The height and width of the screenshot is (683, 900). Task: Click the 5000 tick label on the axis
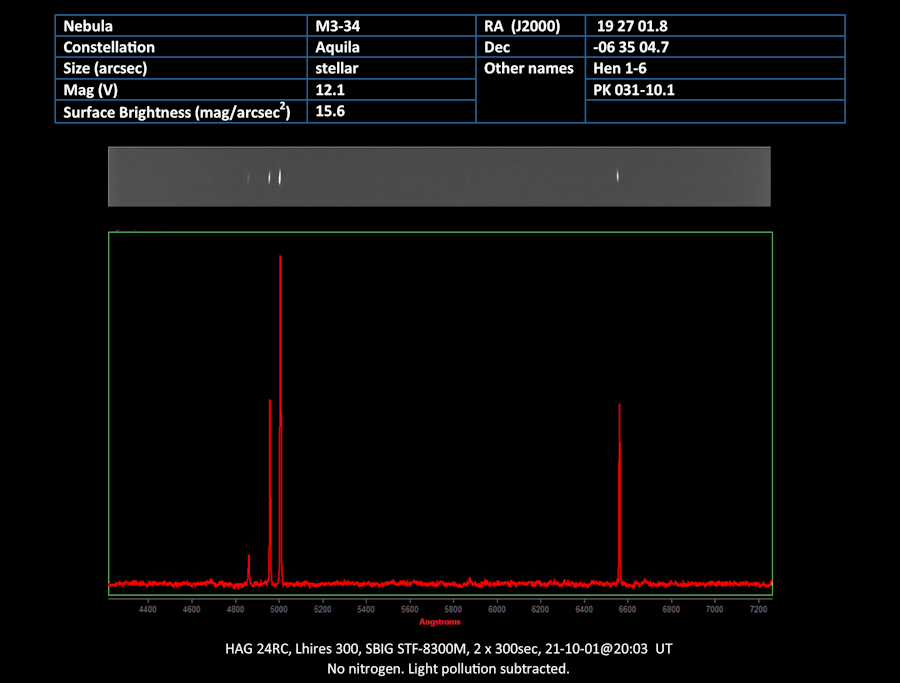[x=279, y=610]
